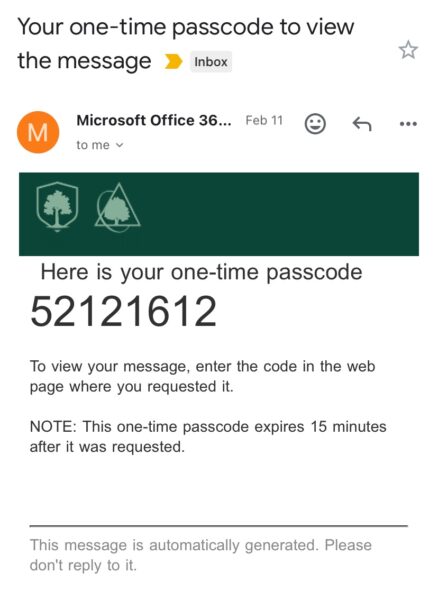Click the triangle tree logo in banner
This screenshot has height=600, width=438.
(x=118, y=208)
